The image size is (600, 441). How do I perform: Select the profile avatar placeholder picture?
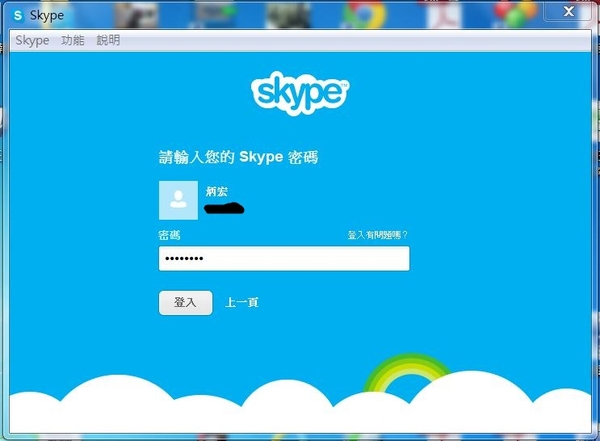(178, 200)
